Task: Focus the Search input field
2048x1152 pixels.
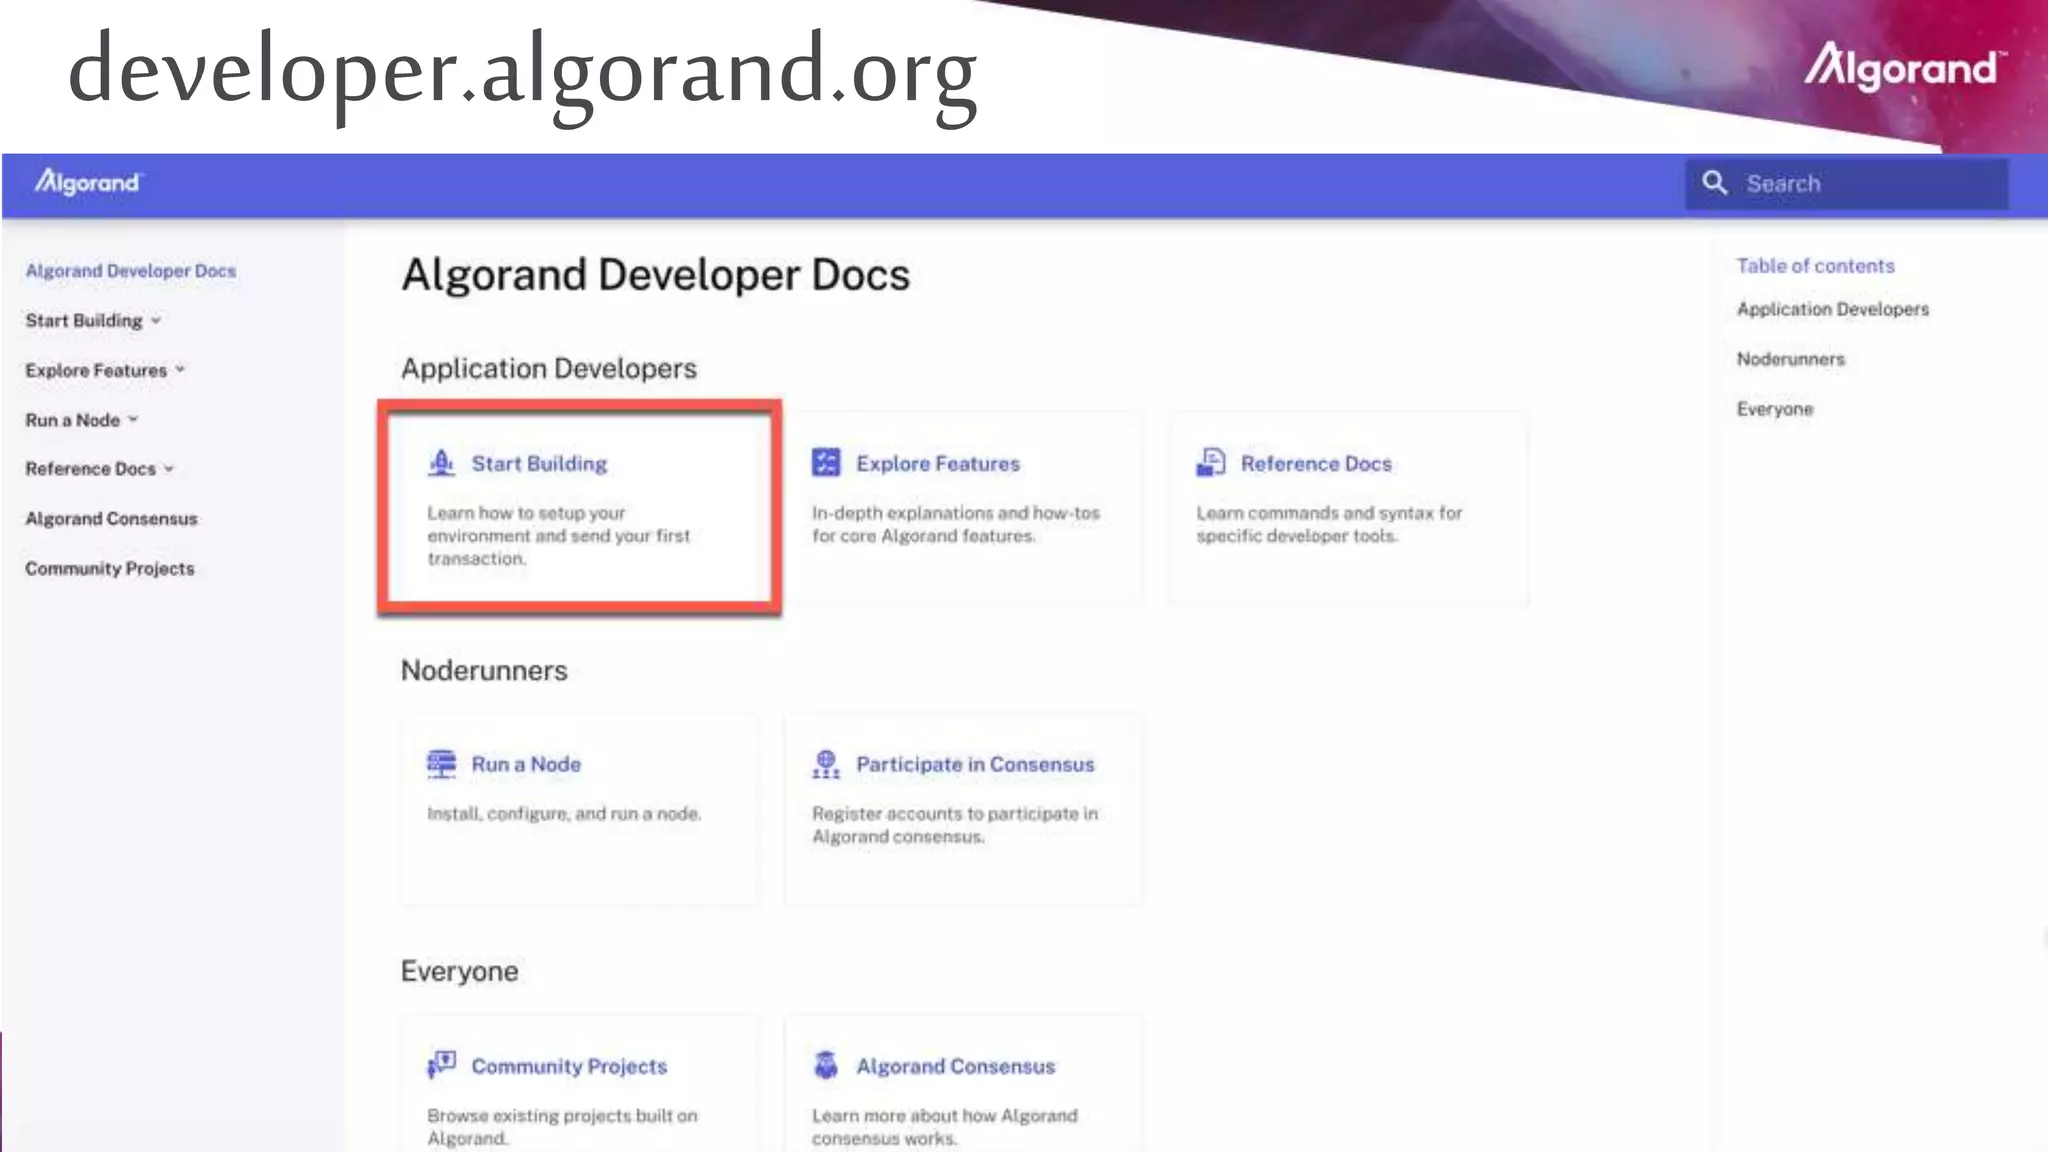Action: [x=1846, y=184]
